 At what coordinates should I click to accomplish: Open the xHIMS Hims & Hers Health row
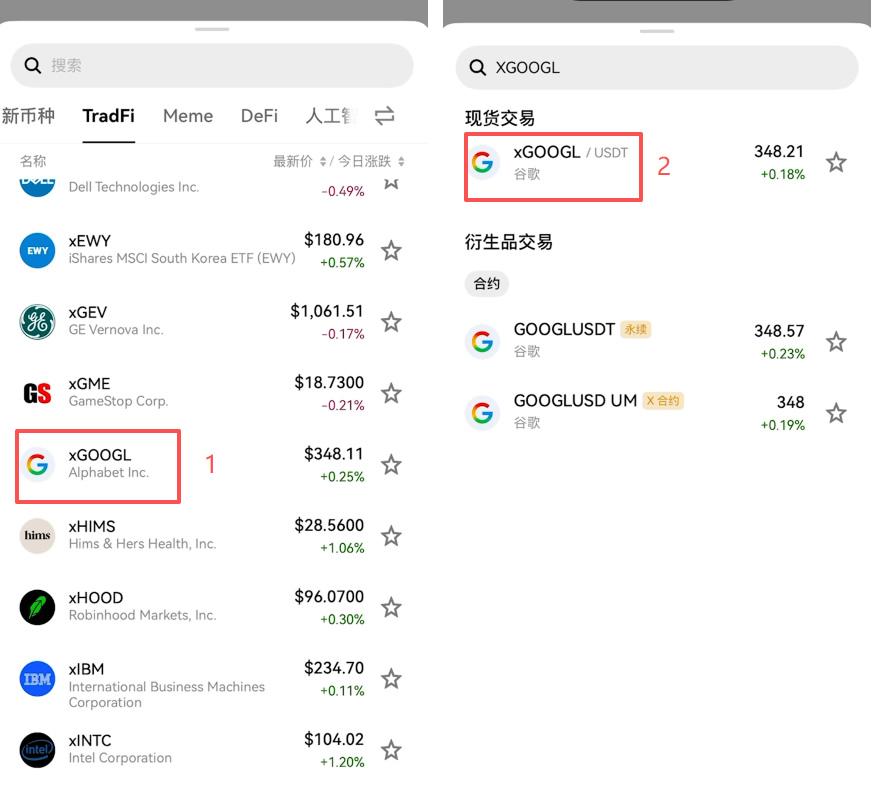click(211, 536)
